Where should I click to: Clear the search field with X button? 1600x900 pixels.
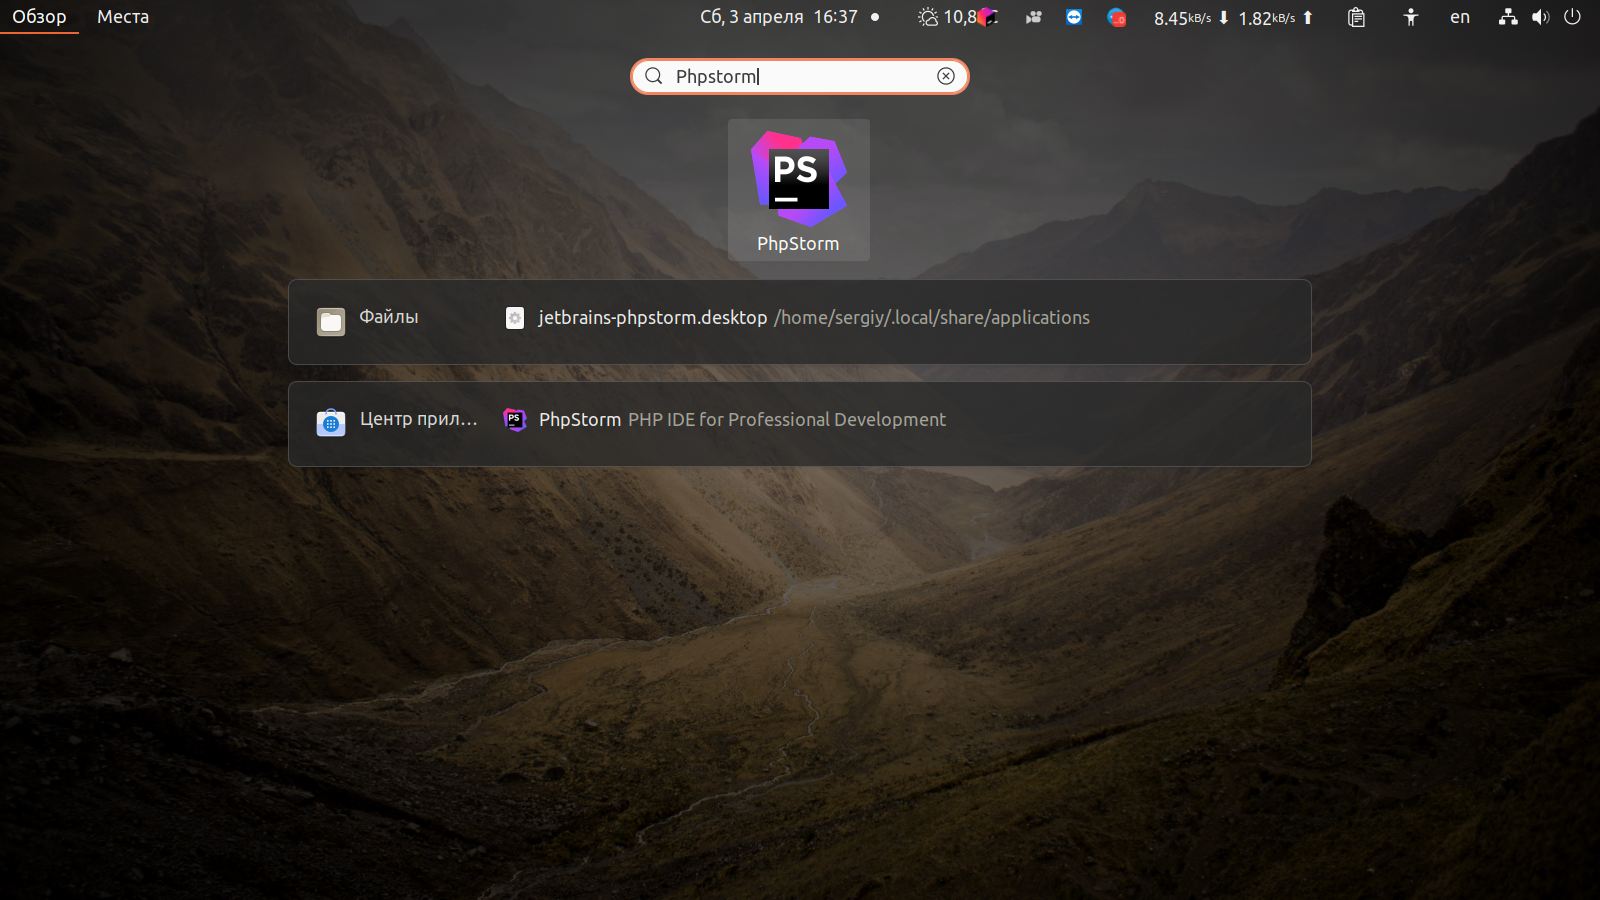946,76
